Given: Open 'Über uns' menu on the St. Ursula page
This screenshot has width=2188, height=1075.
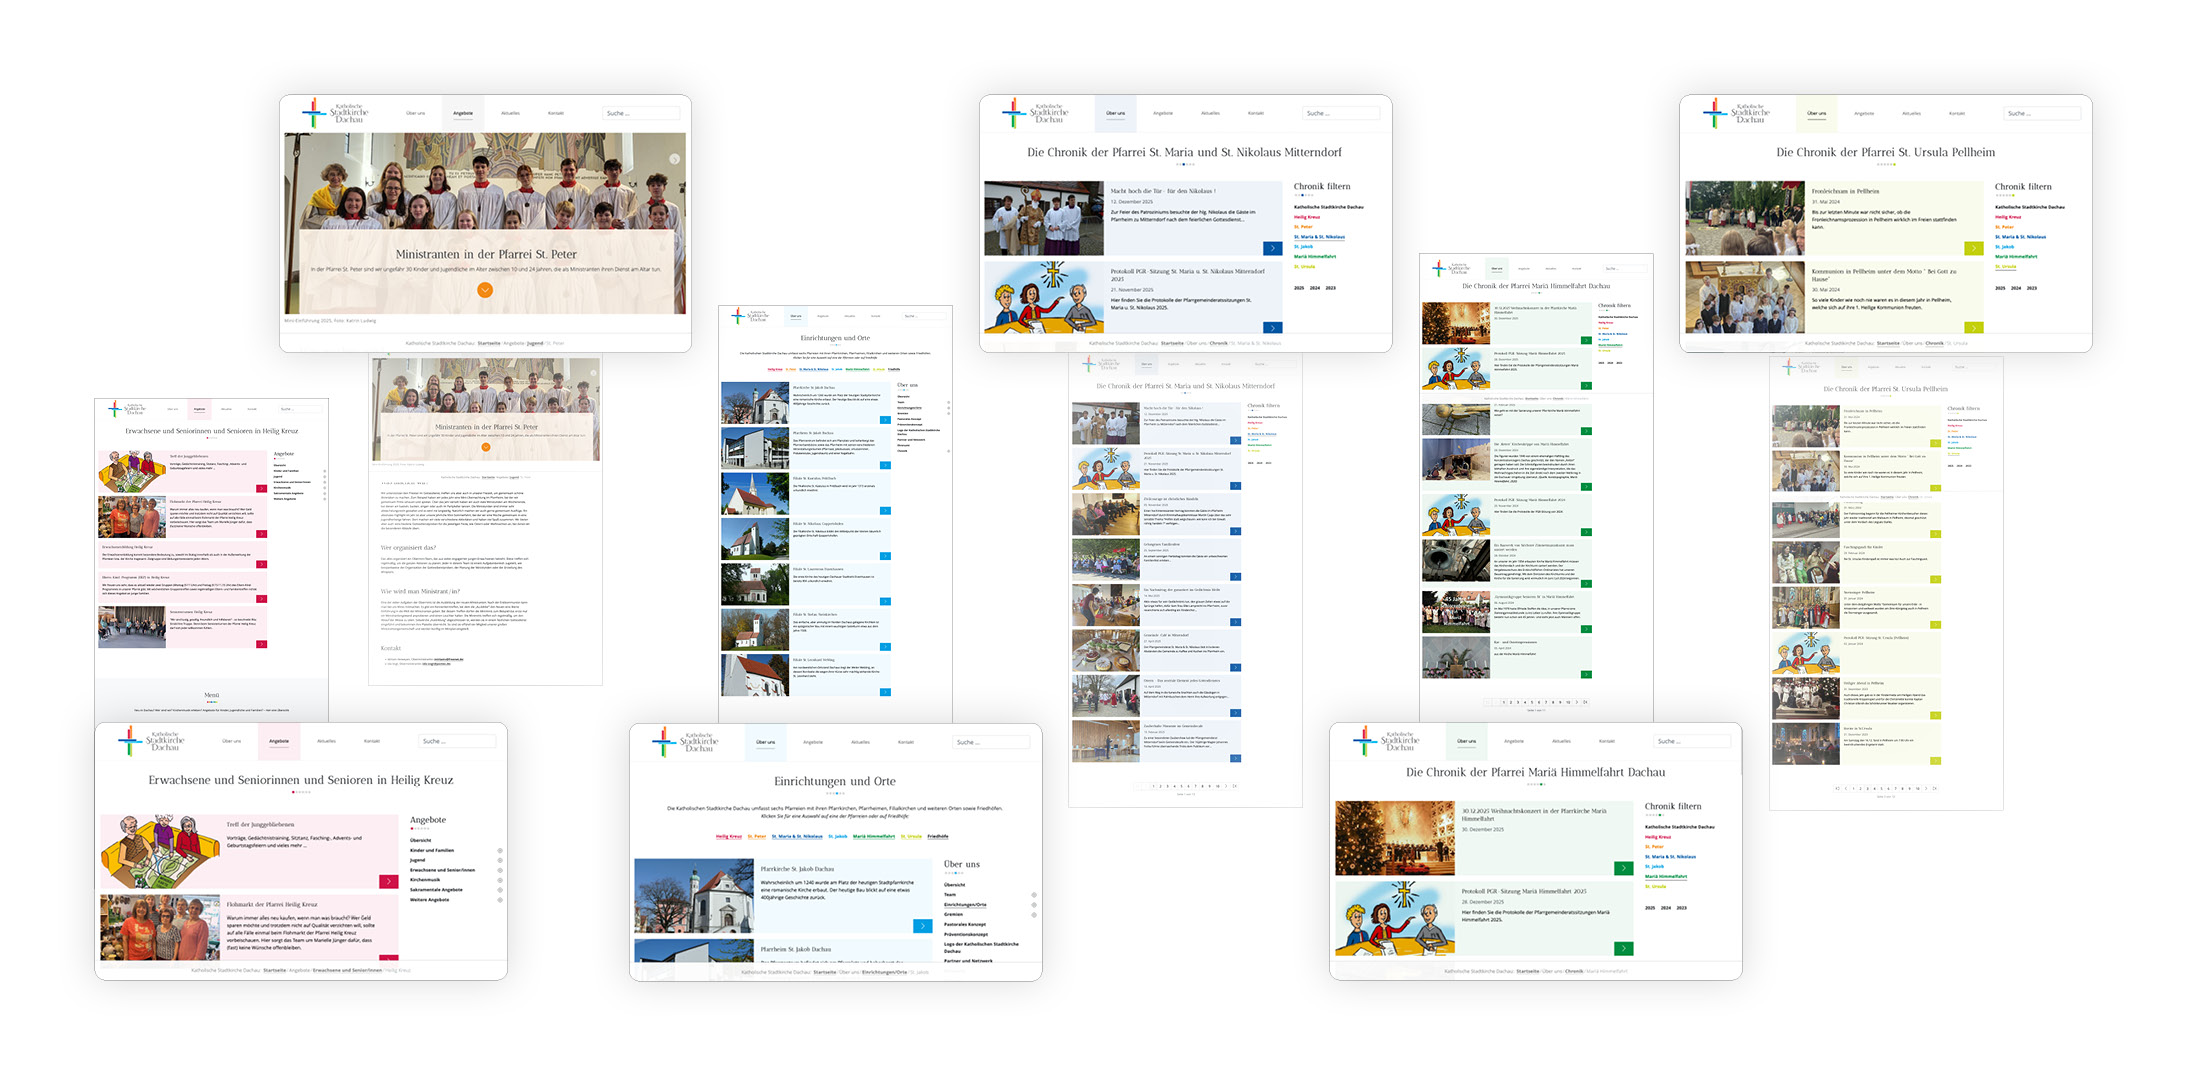Looking at the screenshot, I should 1816,113.
